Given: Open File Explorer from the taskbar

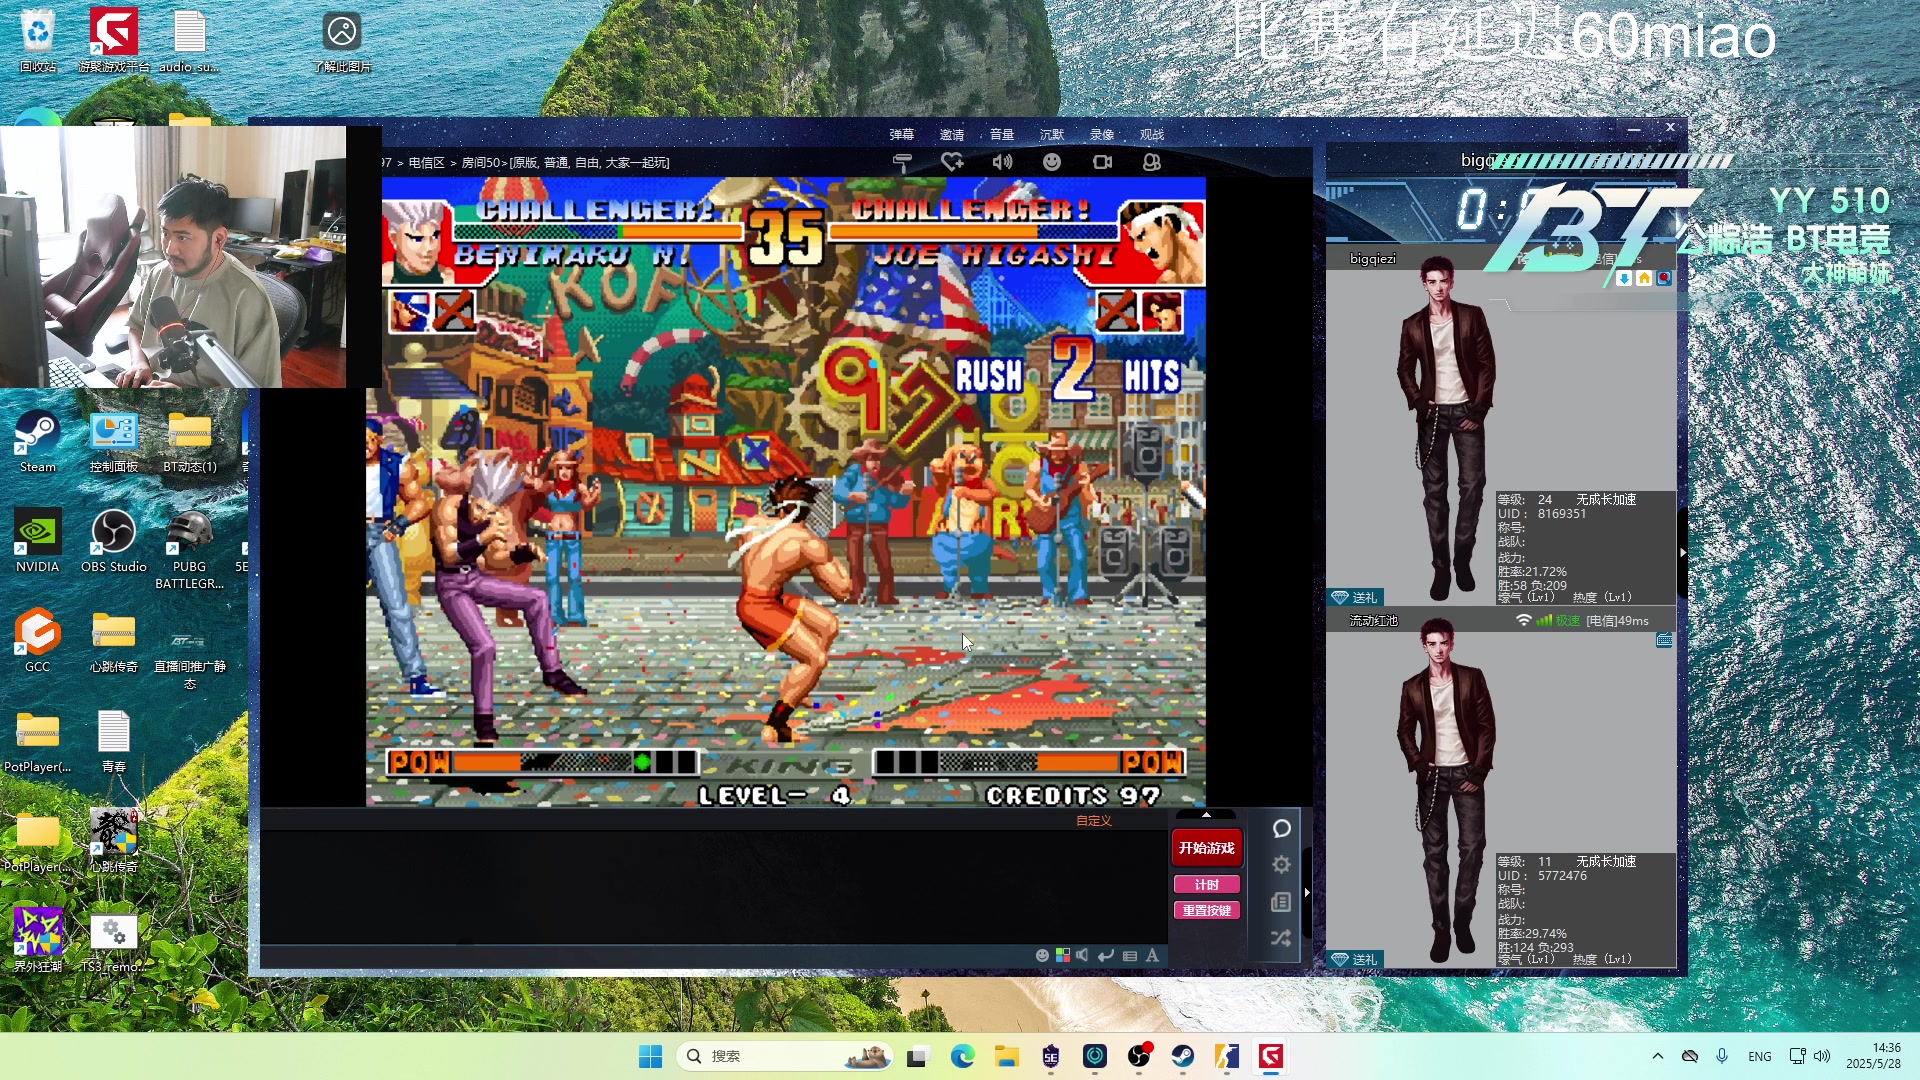Looking at the screenshot, I should click(1007, 1056).
